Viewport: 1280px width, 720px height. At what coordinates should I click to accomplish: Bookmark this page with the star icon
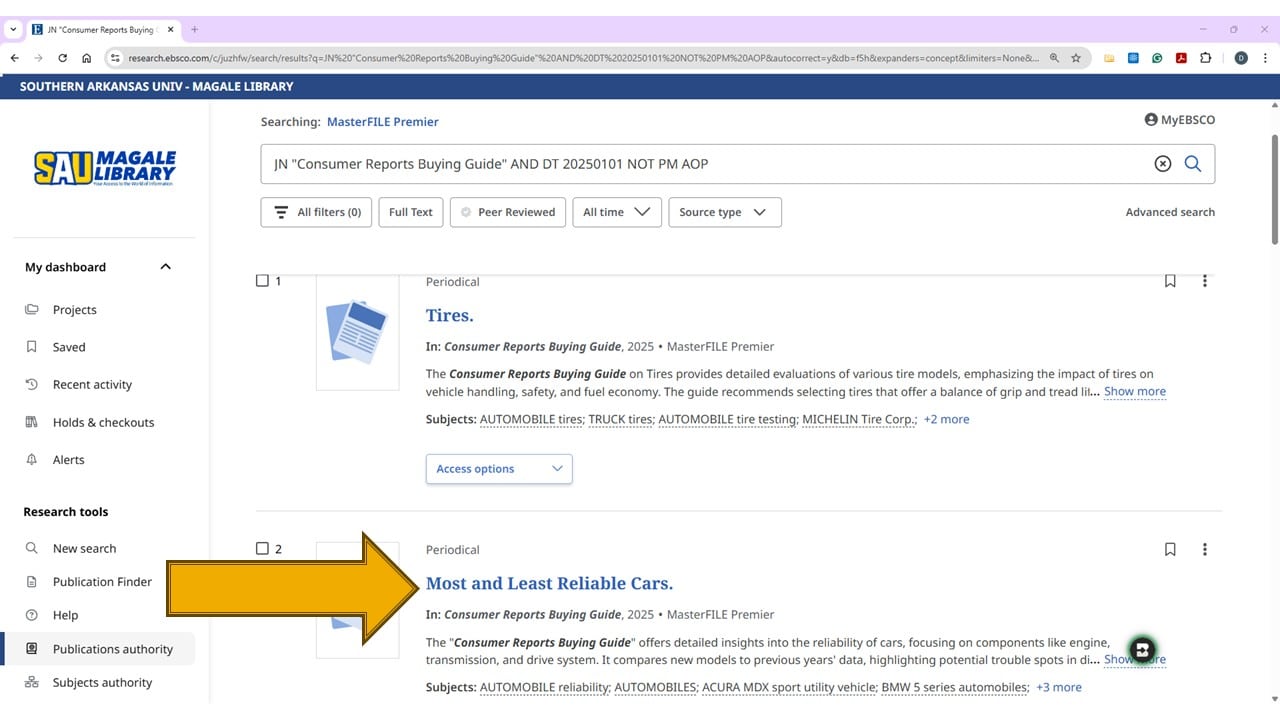tap(1076, 58)
